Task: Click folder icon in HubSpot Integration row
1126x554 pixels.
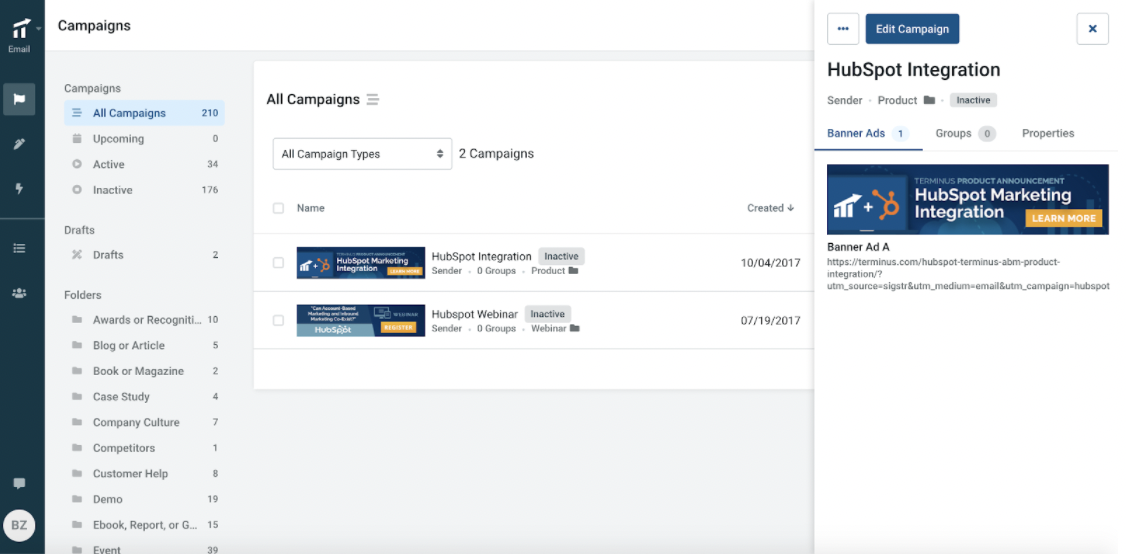Action: (573, 271)
